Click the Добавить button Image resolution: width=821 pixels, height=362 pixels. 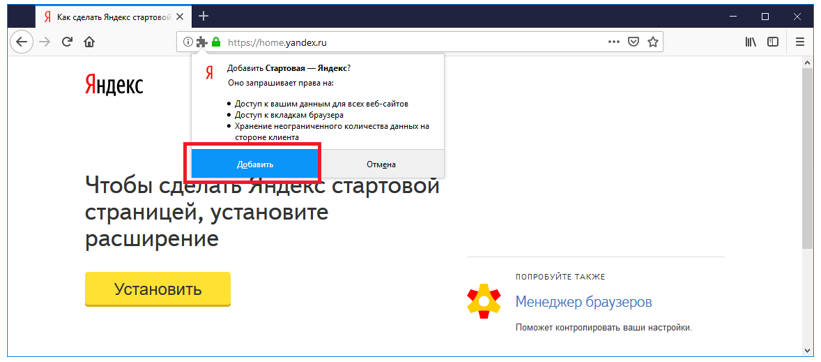[x=255, y=164]
